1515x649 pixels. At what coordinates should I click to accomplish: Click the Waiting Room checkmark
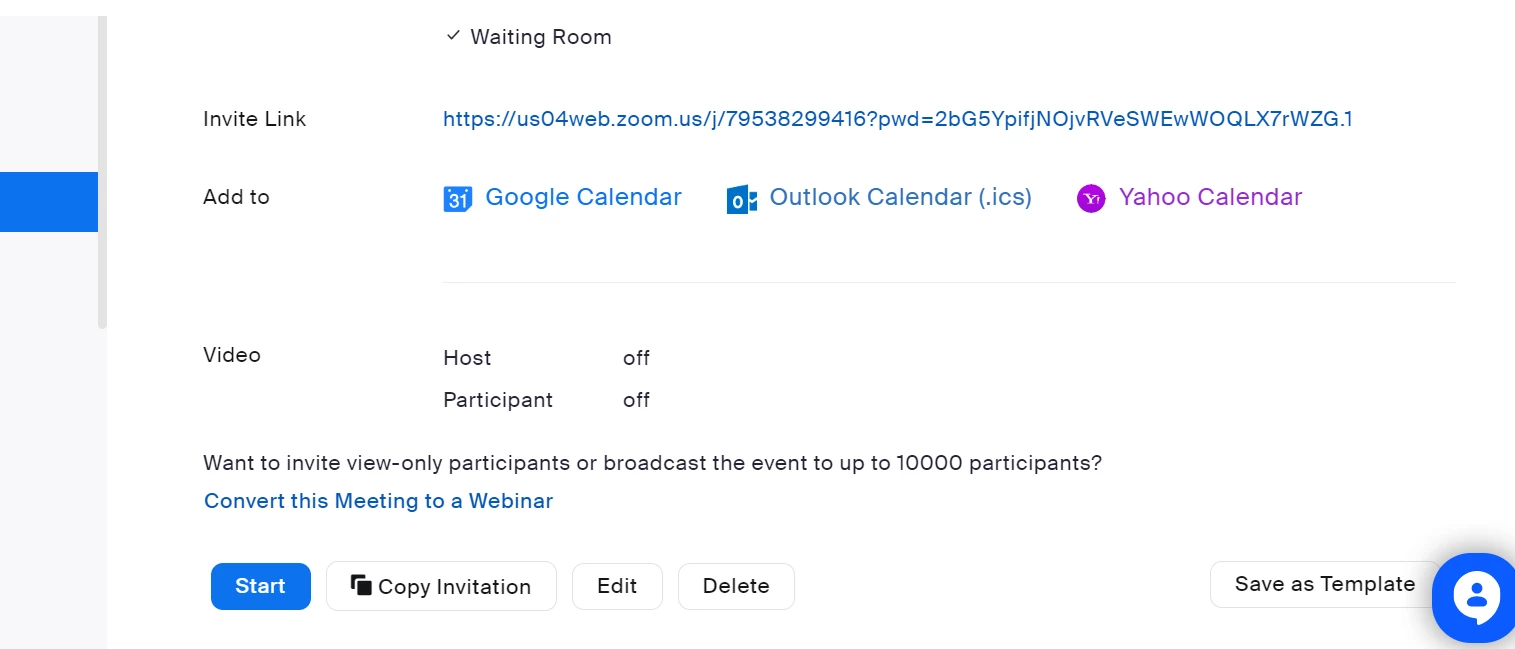click(x=453, y=36)
